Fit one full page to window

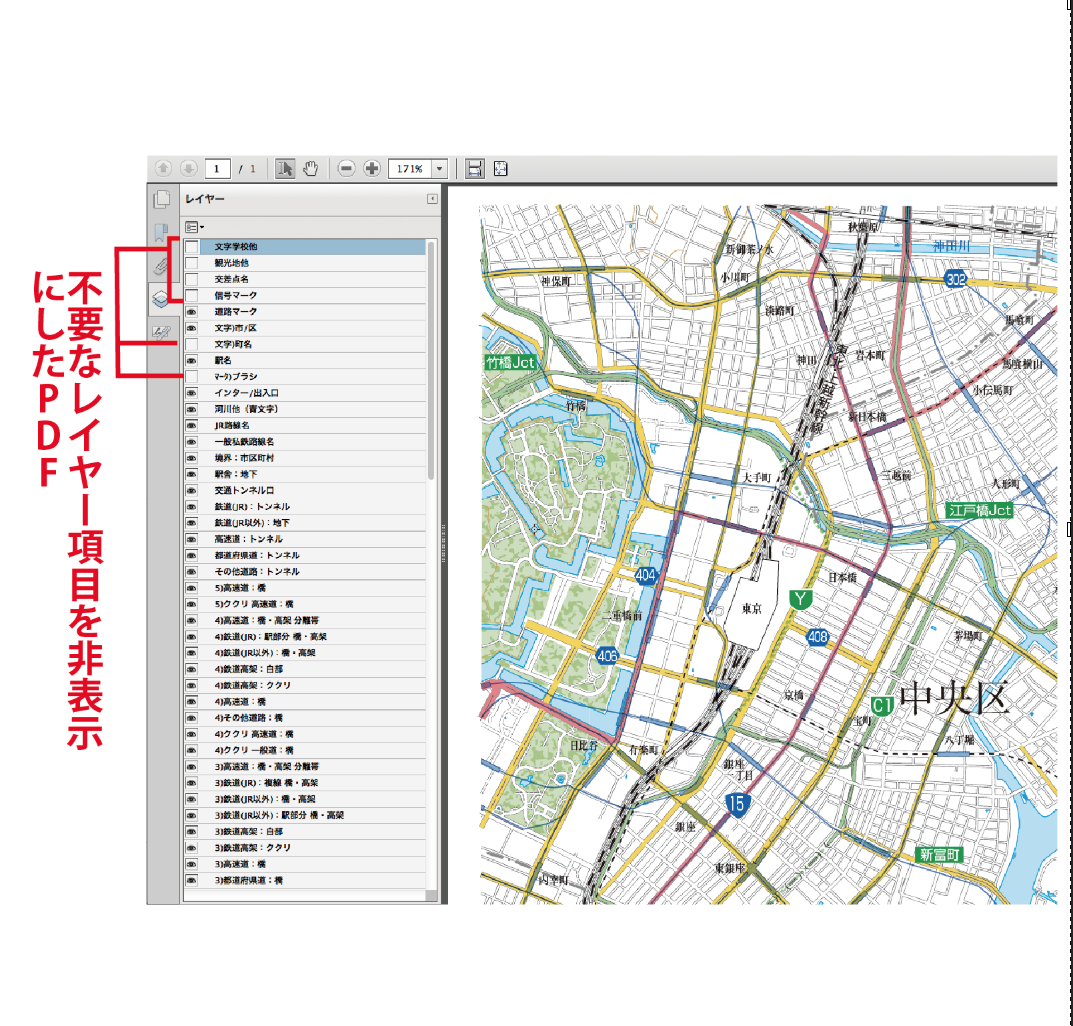click(x=500, y=168)
